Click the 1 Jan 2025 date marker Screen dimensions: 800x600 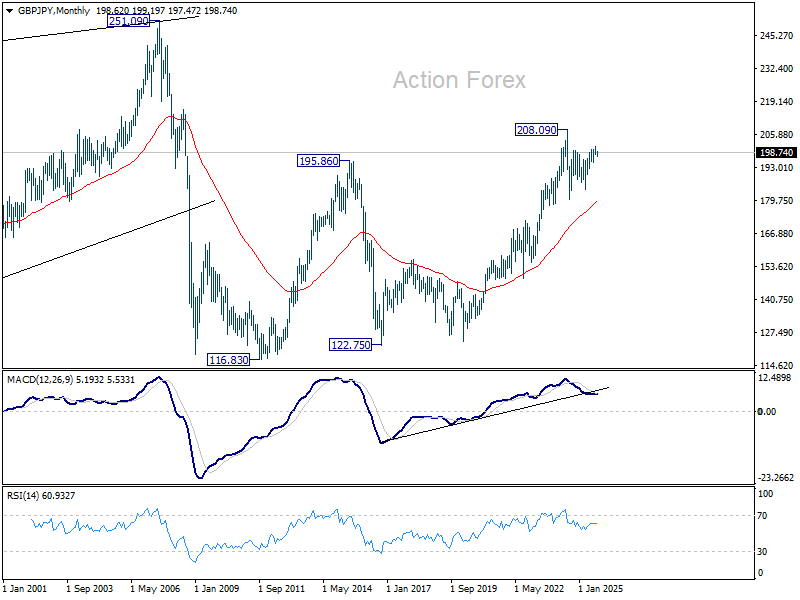click(601, 588)
